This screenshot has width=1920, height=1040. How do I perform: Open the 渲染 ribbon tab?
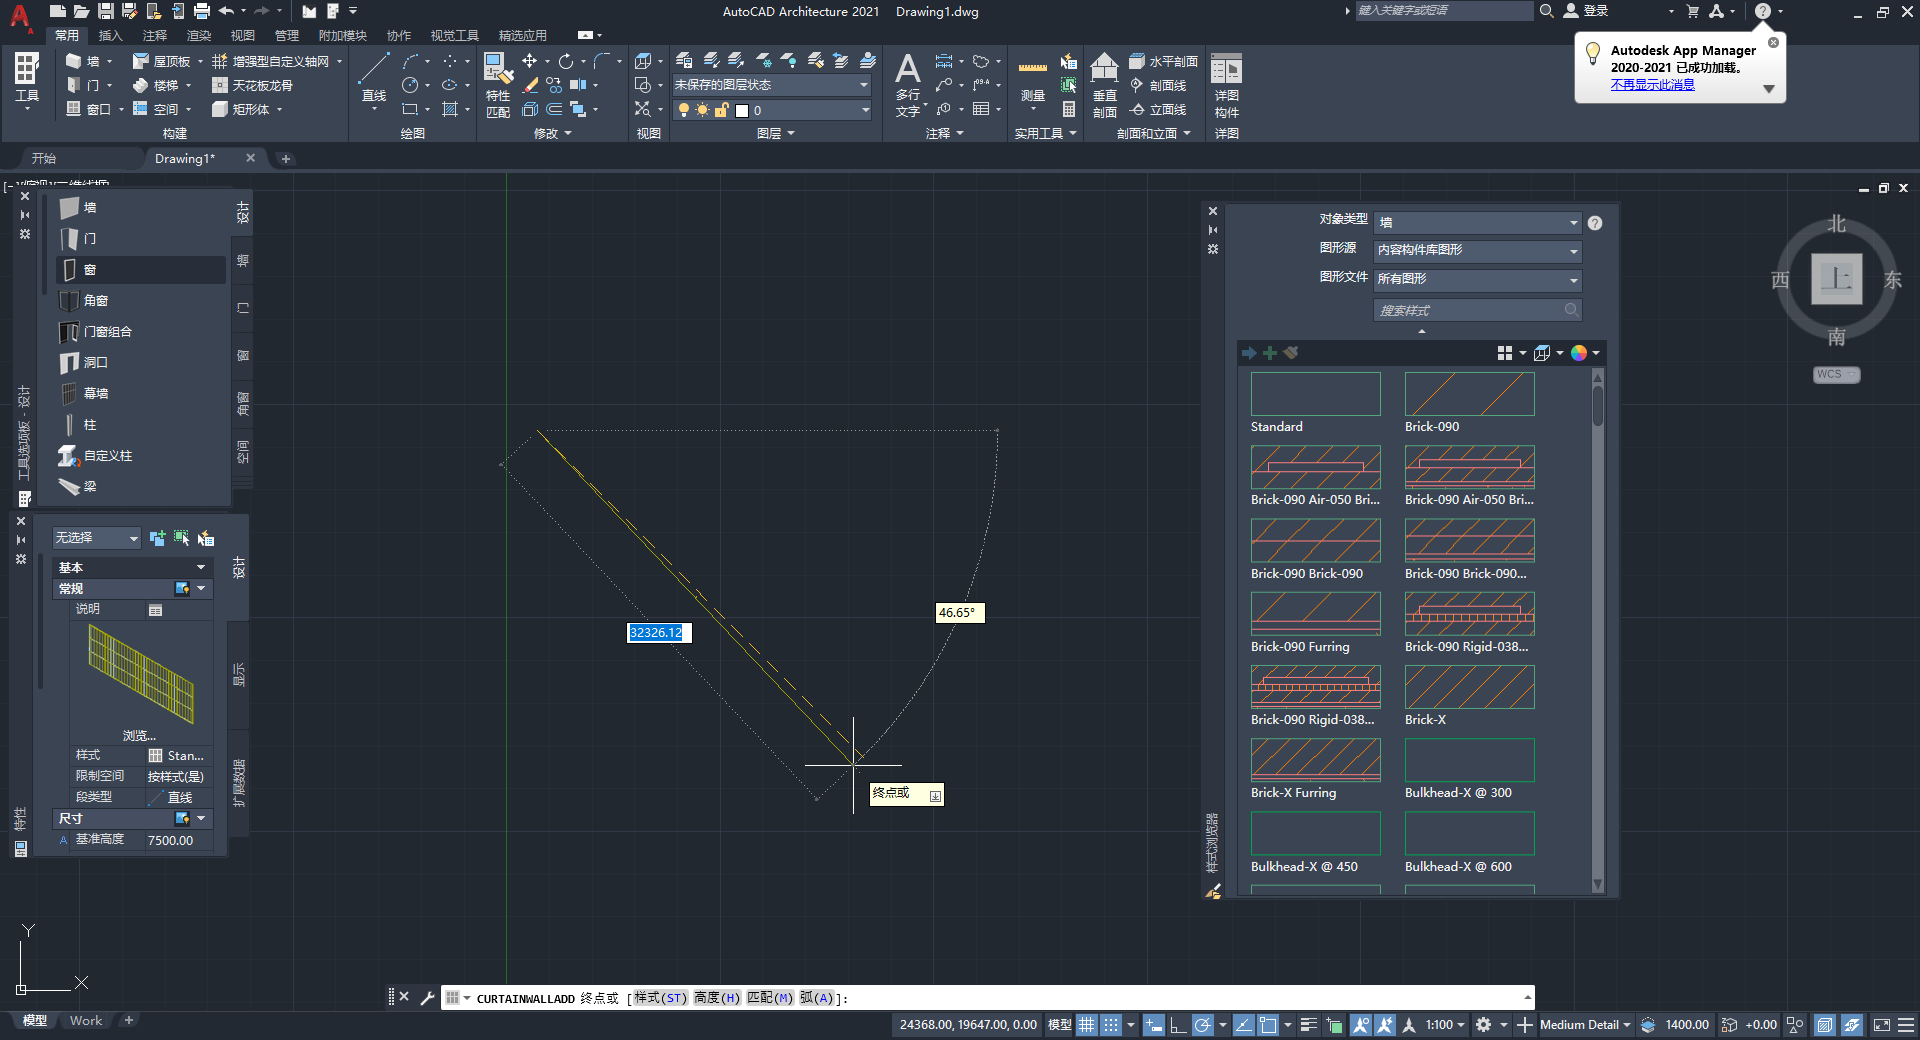(x=199, y=35)
